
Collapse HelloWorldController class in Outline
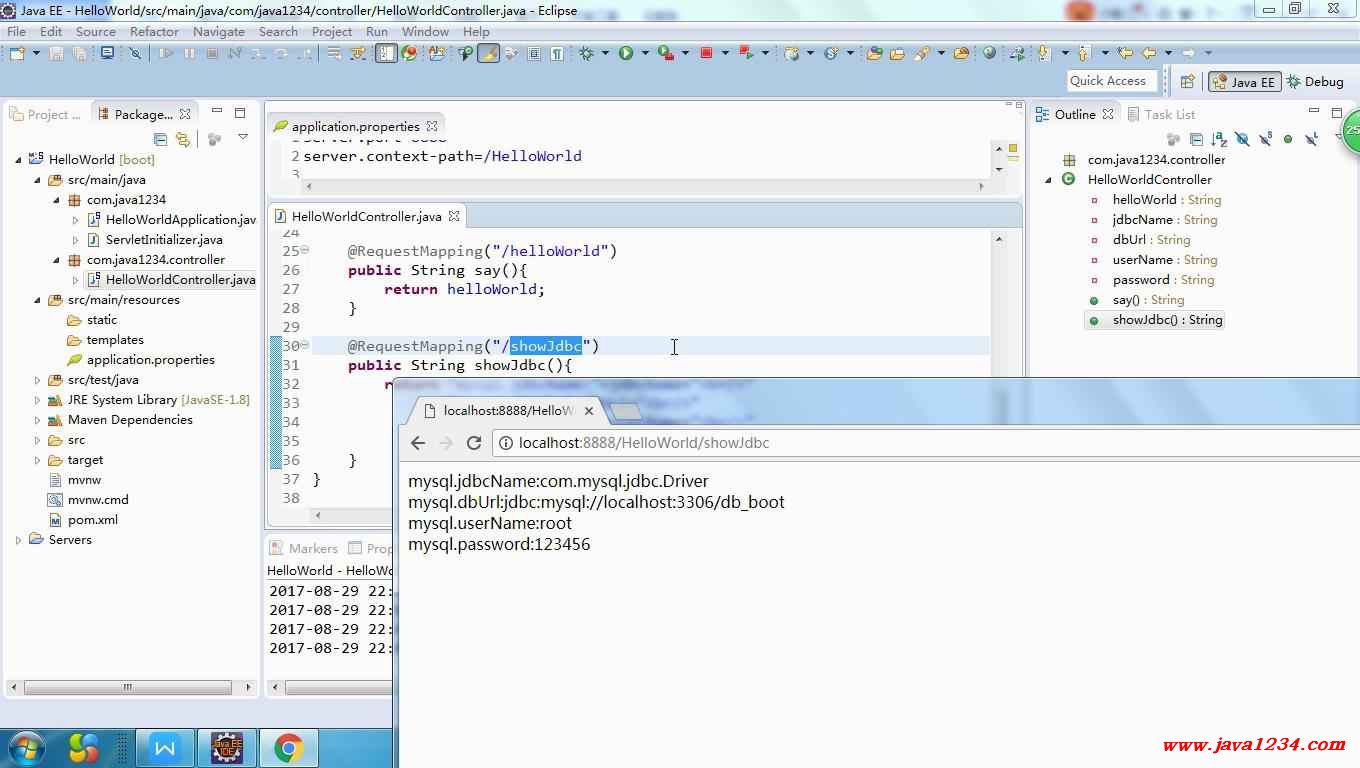[1048, 180]
